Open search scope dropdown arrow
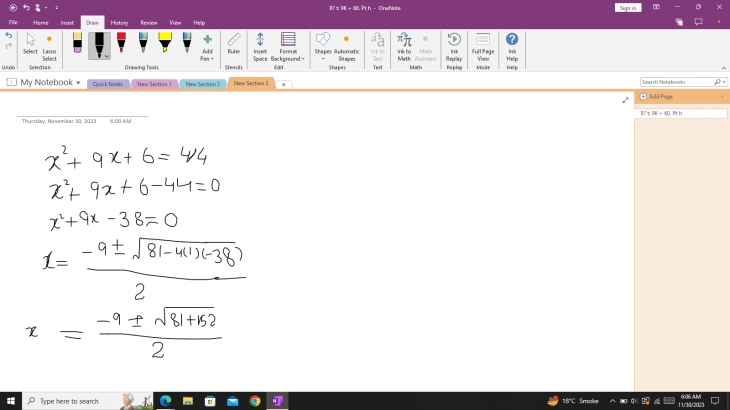This screenshot has height=410, width=730. pyautogui.click(x=724, y=82)
